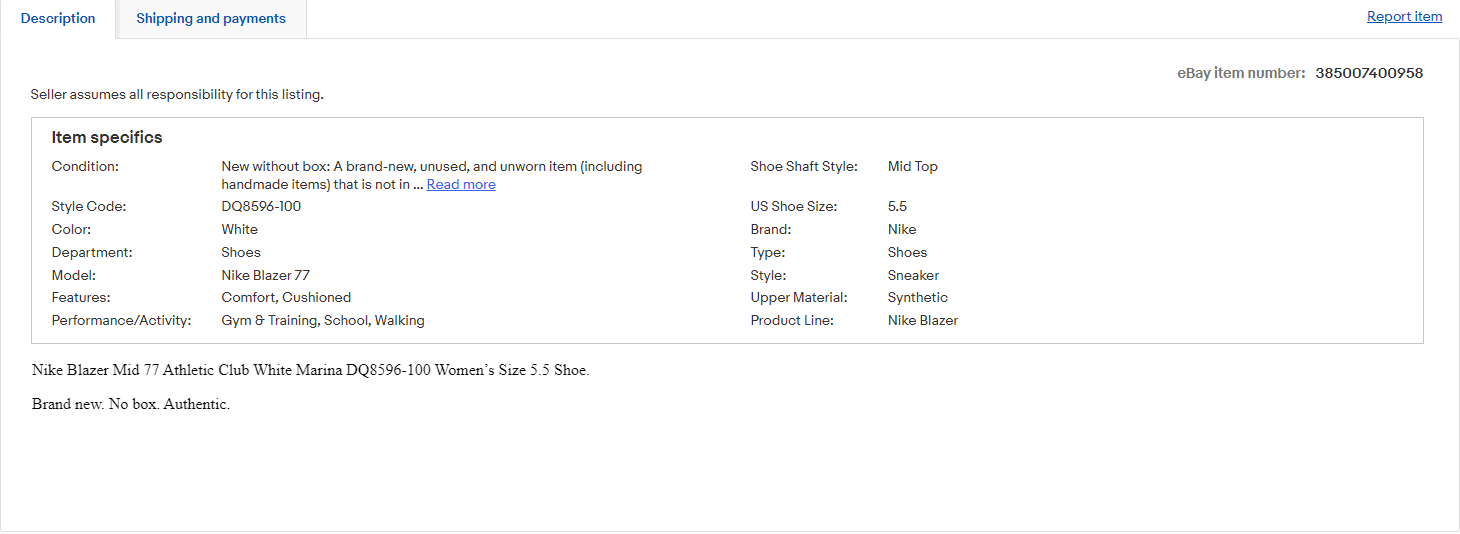Click the Features value Comfort, Cushioned
The height and width of the screenshot is (534, 1460).
[286, 298]
